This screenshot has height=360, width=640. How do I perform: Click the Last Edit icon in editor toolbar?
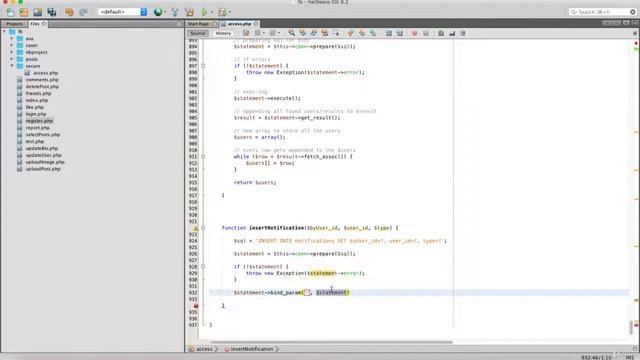coord(246,33)
